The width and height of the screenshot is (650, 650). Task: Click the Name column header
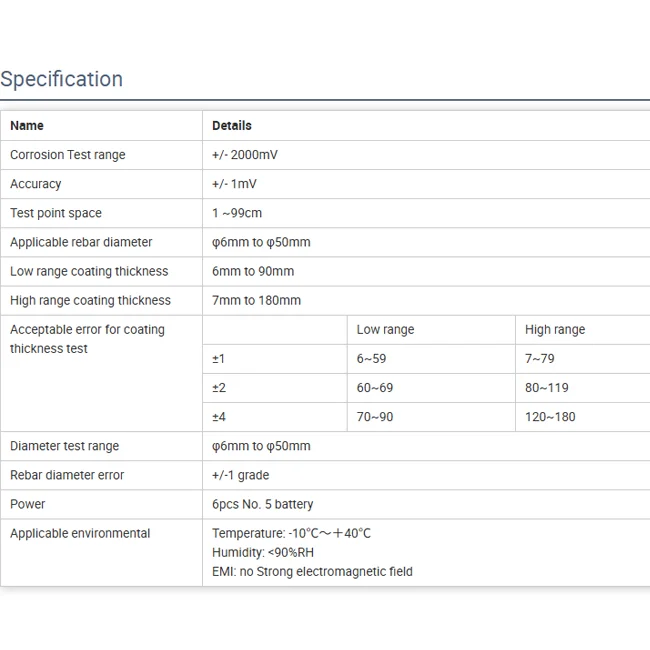(27, 126)
